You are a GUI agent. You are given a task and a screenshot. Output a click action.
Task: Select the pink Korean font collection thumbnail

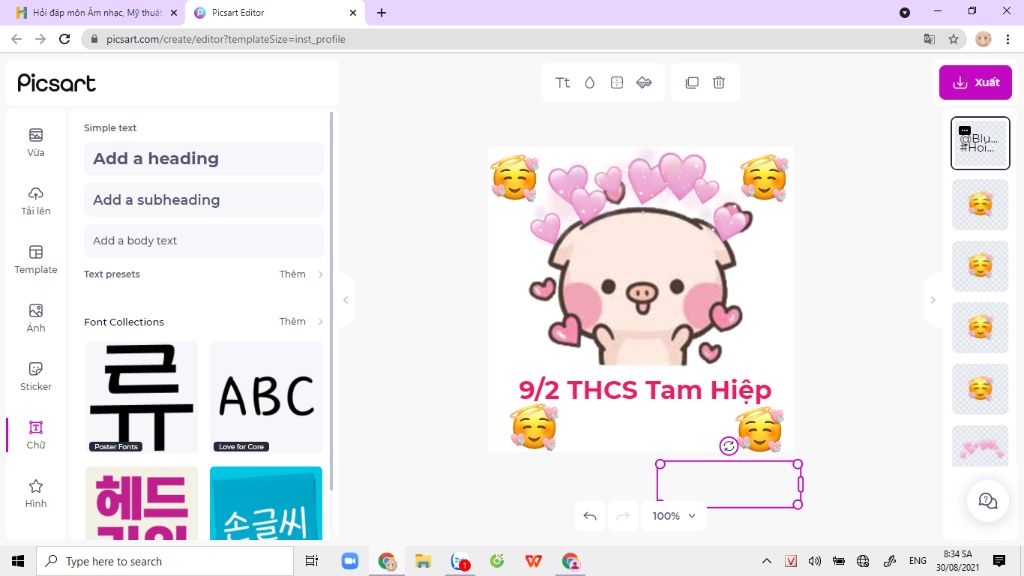142,503
